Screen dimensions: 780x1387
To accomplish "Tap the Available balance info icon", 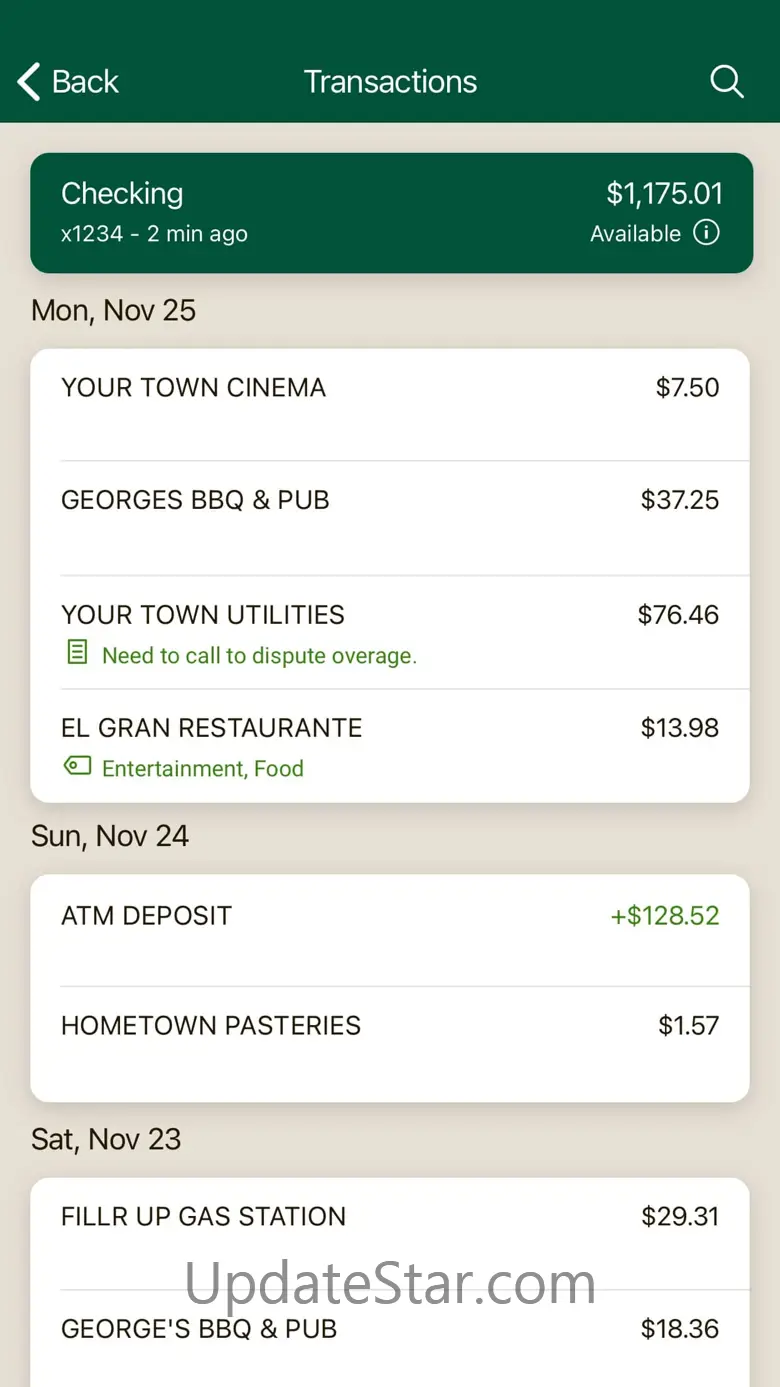I will click(x=706, y=234).
